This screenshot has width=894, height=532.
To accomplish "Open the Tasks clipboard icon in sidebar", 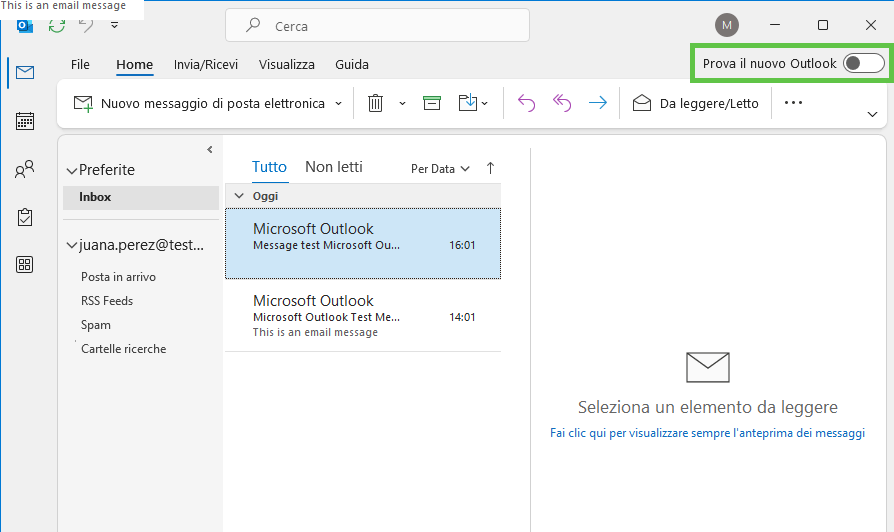I will point(25,217).
